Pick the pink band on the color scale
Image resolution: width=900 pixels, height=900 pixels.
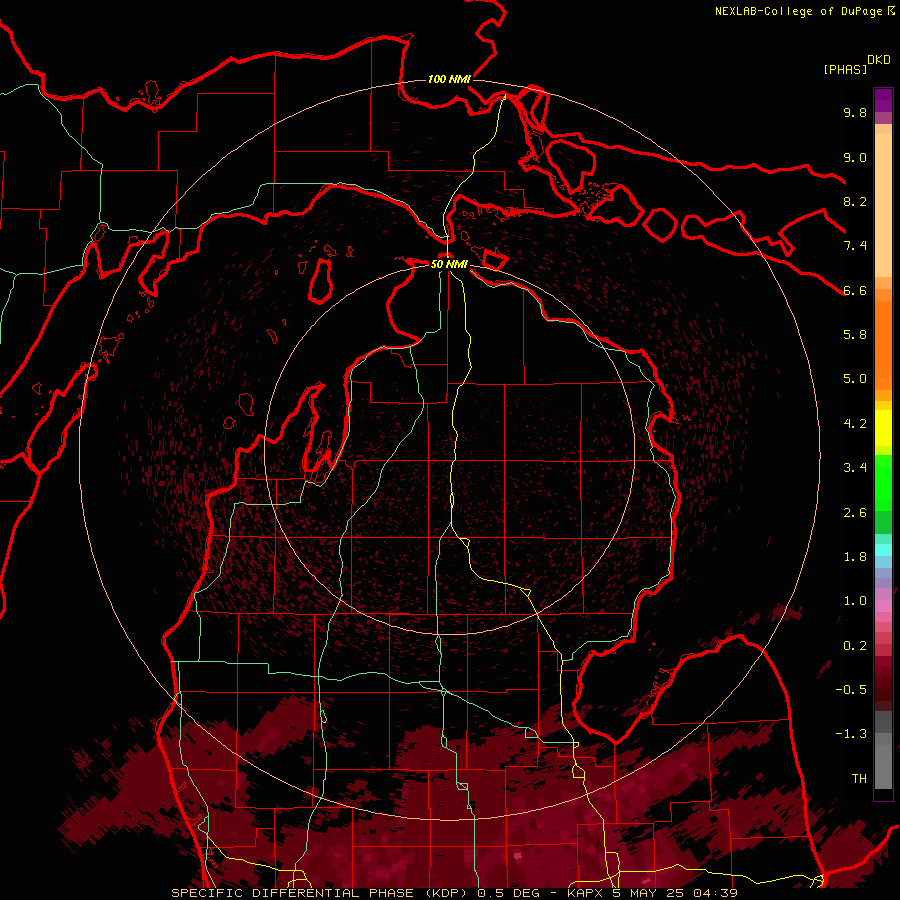883,606
